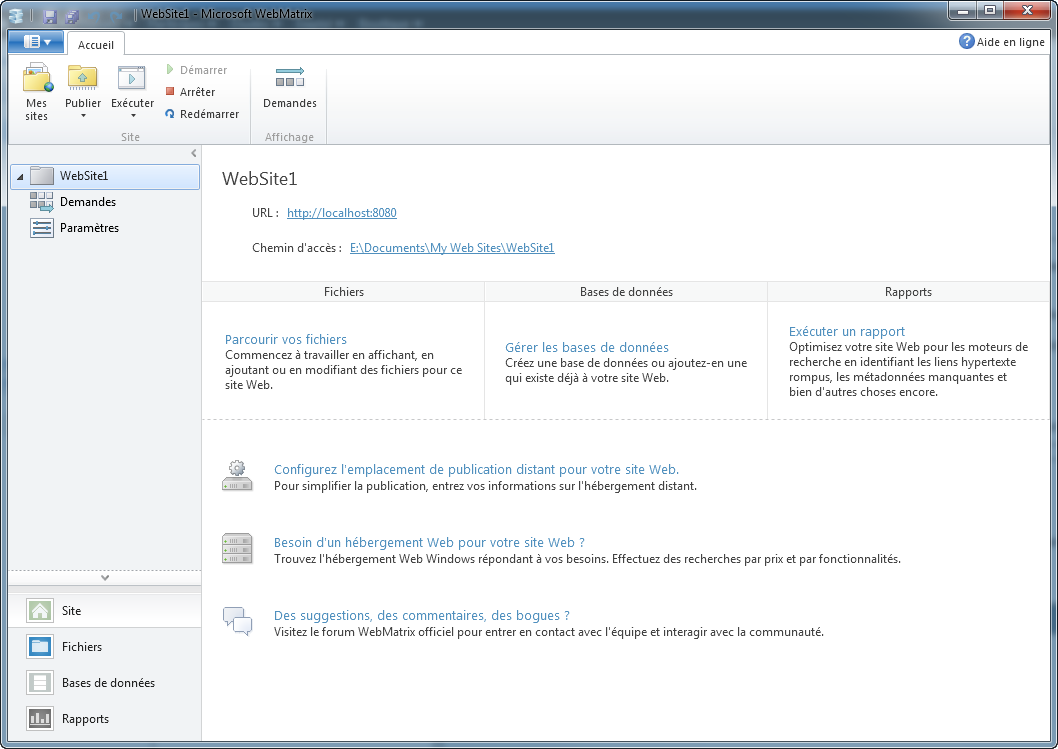Collapse the WebSite1 tree node
Screen dimensions: 1058x749
pos(20,177)
